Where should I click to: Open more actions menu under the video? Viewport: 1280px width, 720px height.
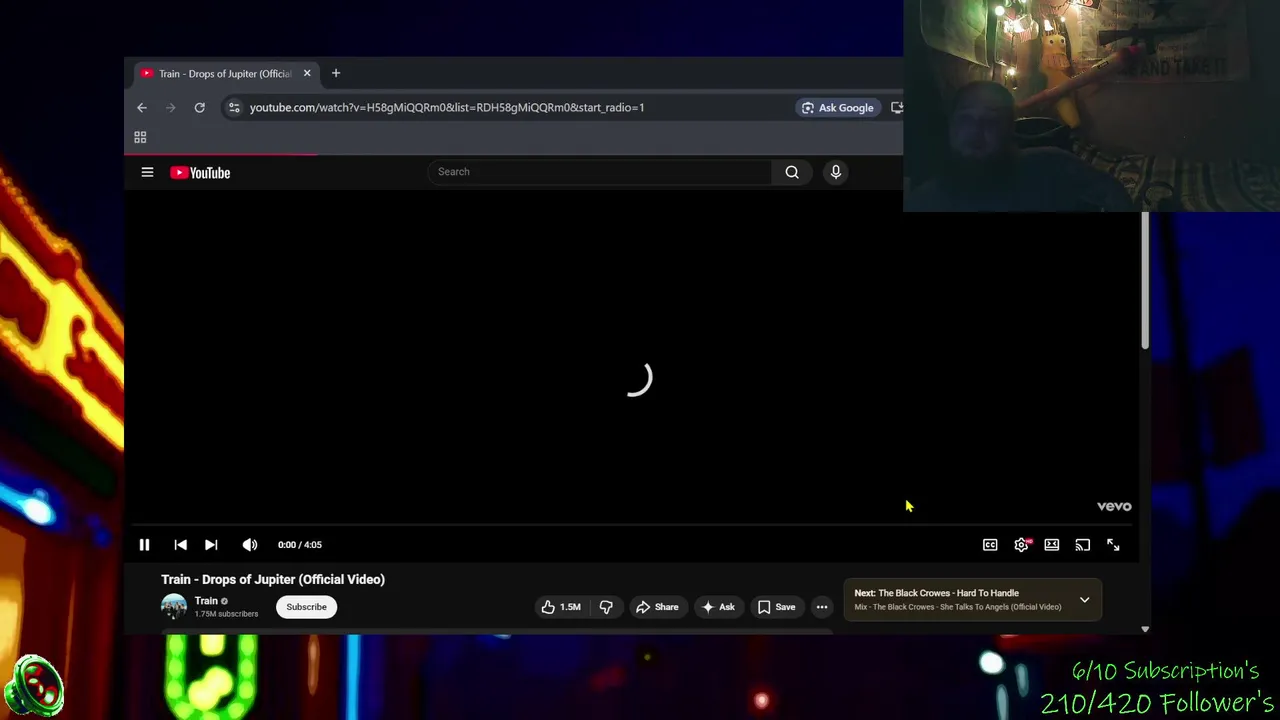click(822, 607)
